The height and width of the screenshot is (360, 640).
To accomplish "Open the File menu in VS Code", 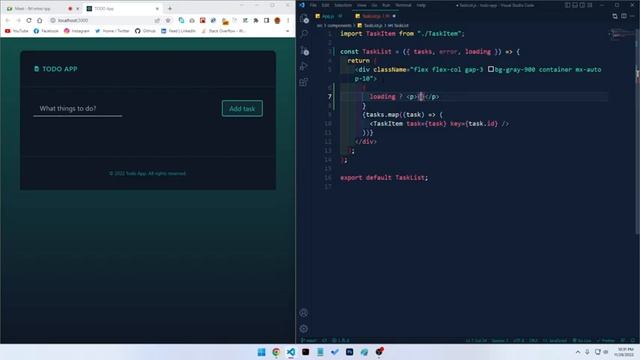I will 313,5.
